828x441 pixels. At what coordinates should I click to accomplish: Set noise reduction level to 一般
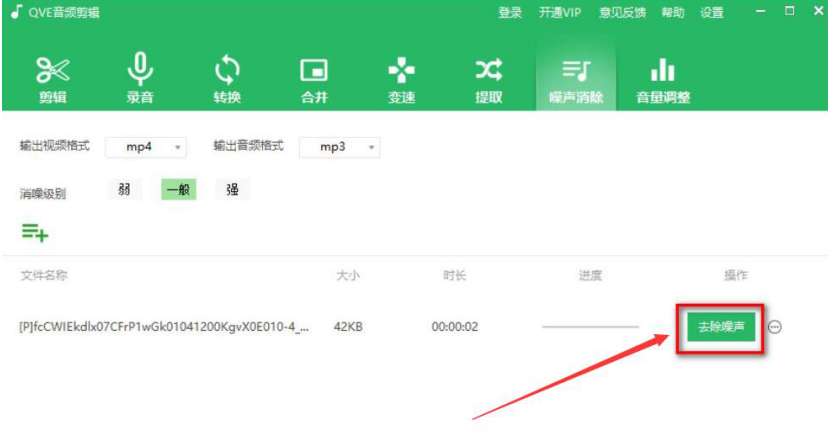(178, 190)
